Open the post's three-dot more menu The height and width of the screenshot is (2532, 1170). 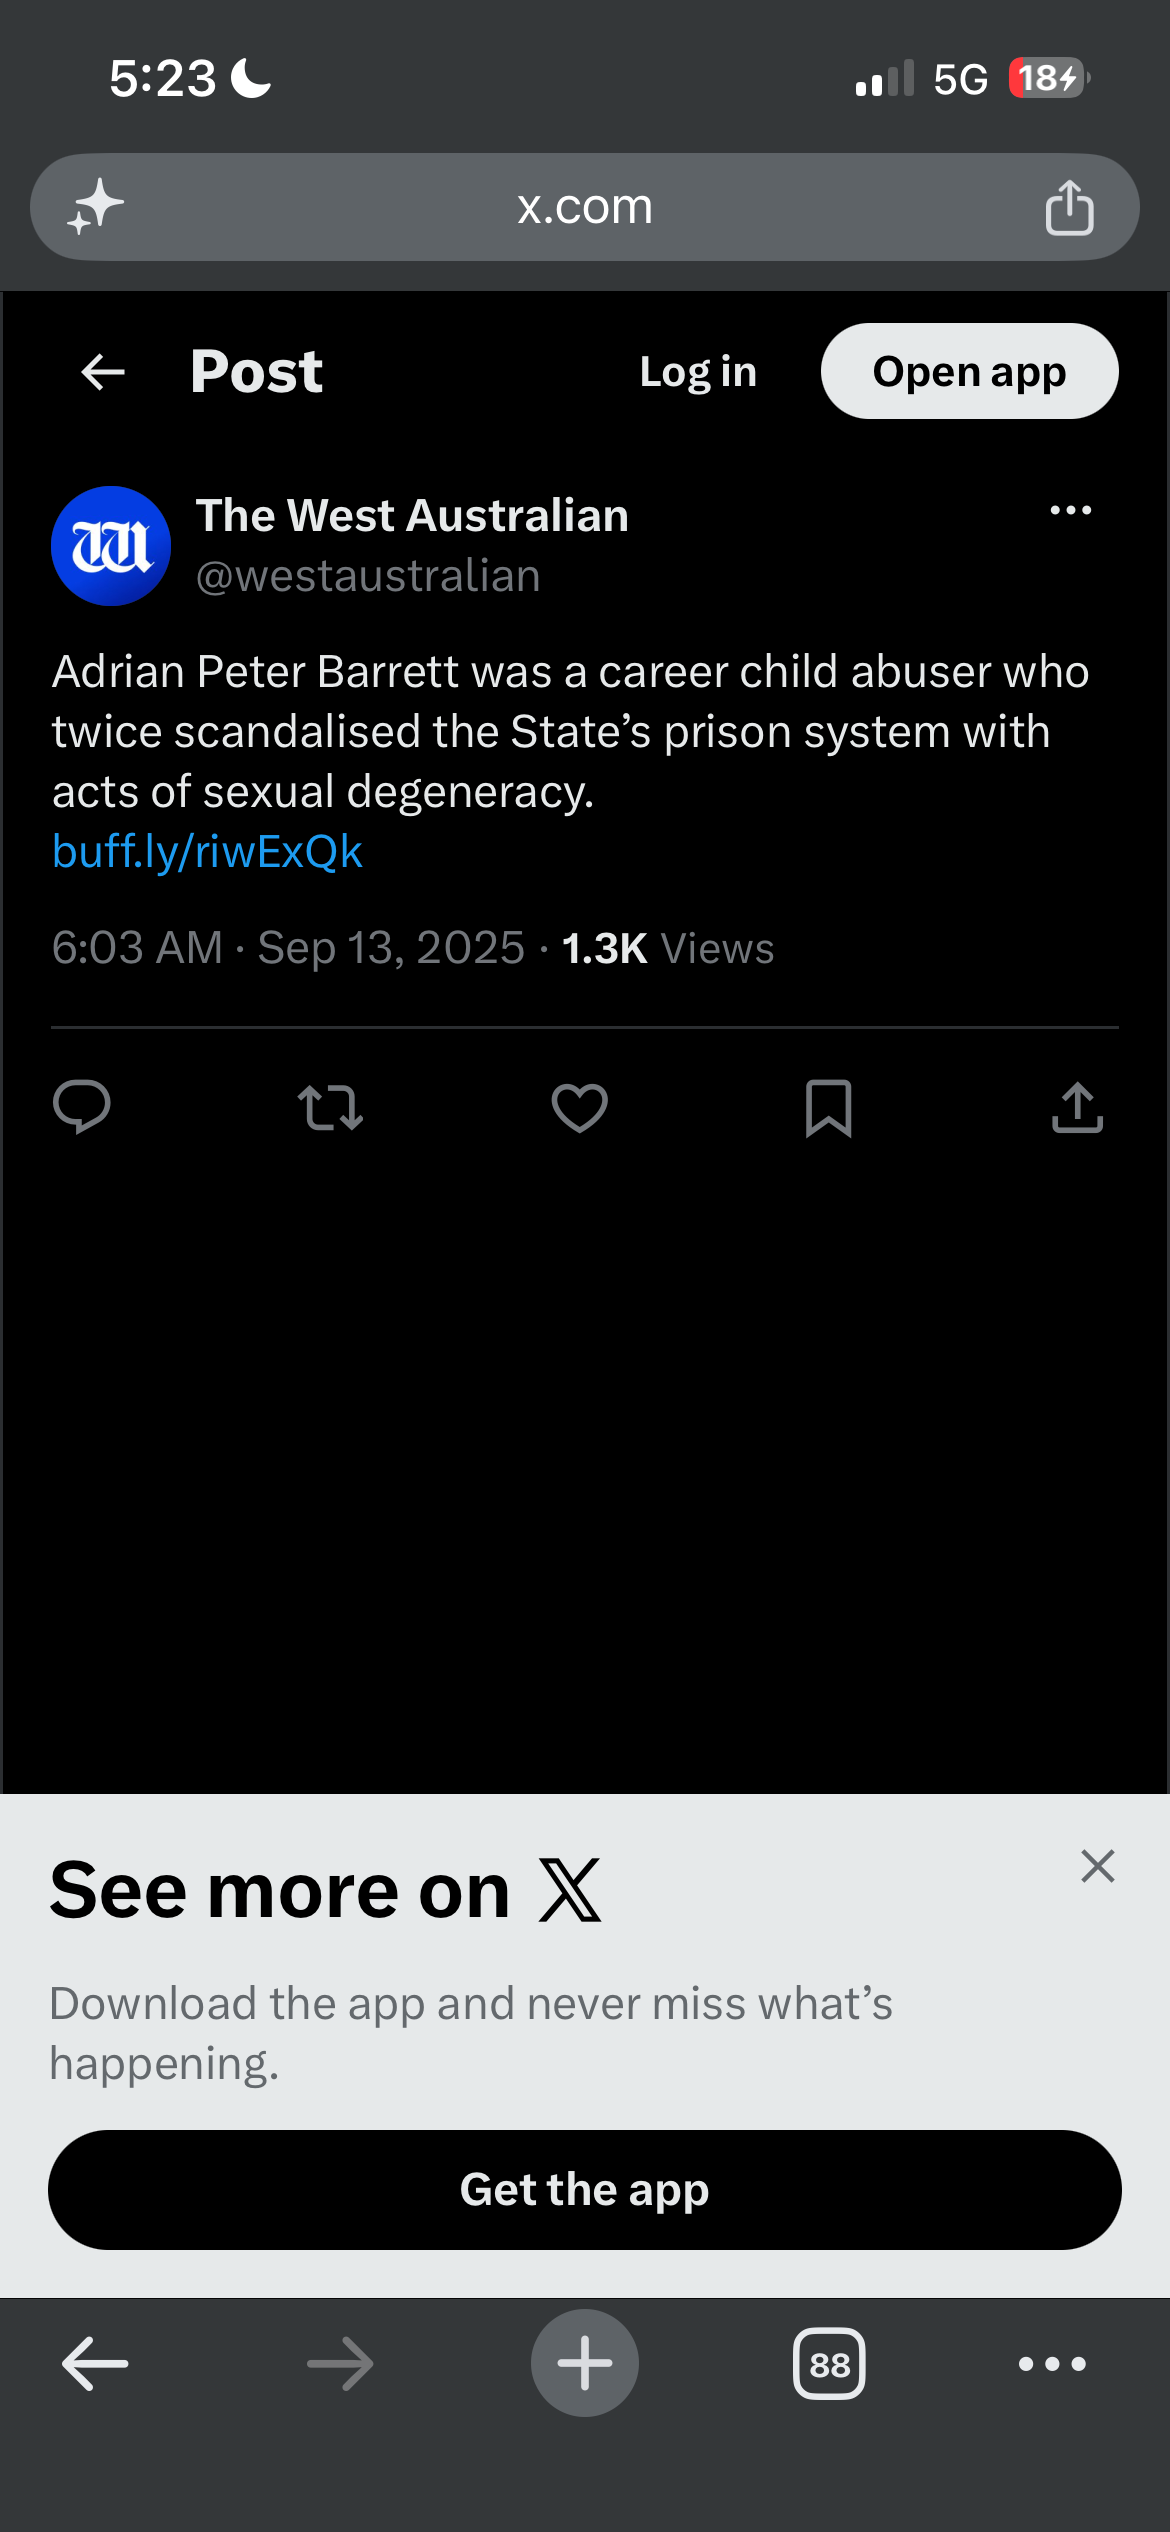click(1071, 511)
